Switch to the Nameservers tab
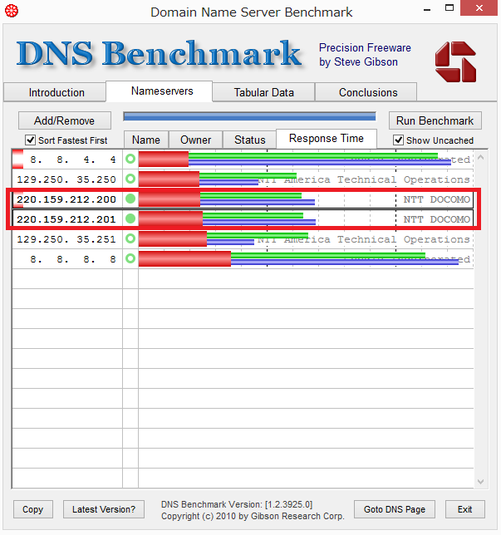 [x=159, y=91]
